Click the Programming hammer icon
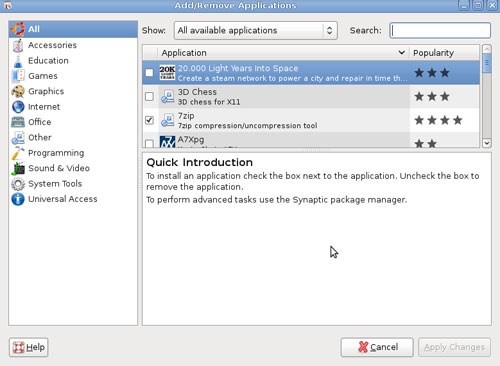 coord(18,153)
